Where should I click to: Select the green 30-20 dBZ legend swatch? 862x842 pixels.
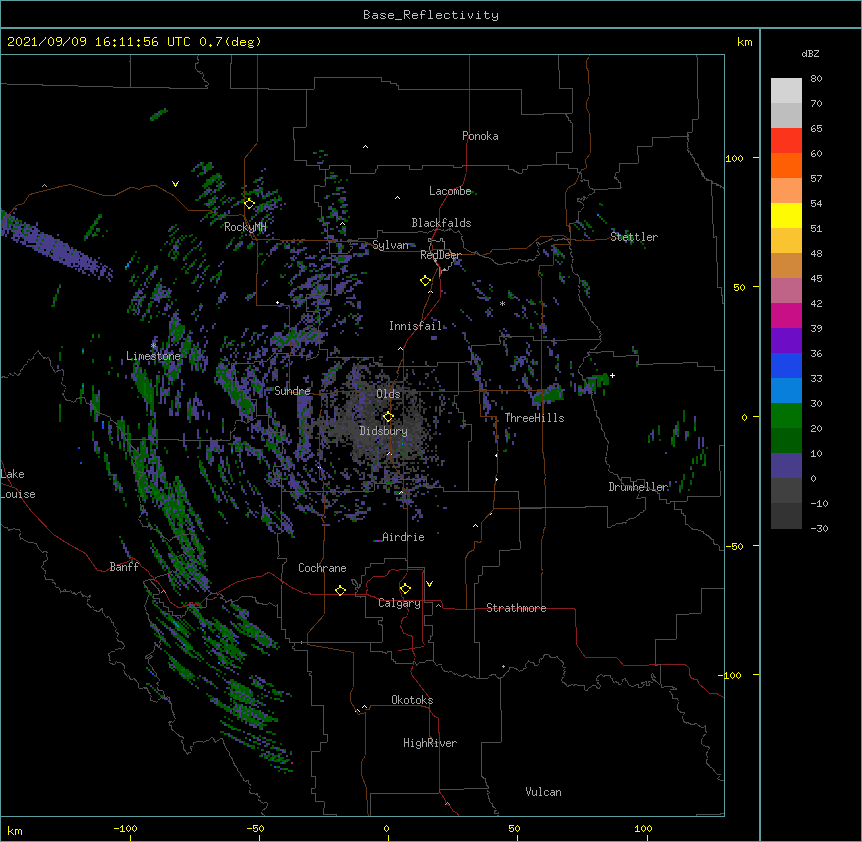pos(786,416)
